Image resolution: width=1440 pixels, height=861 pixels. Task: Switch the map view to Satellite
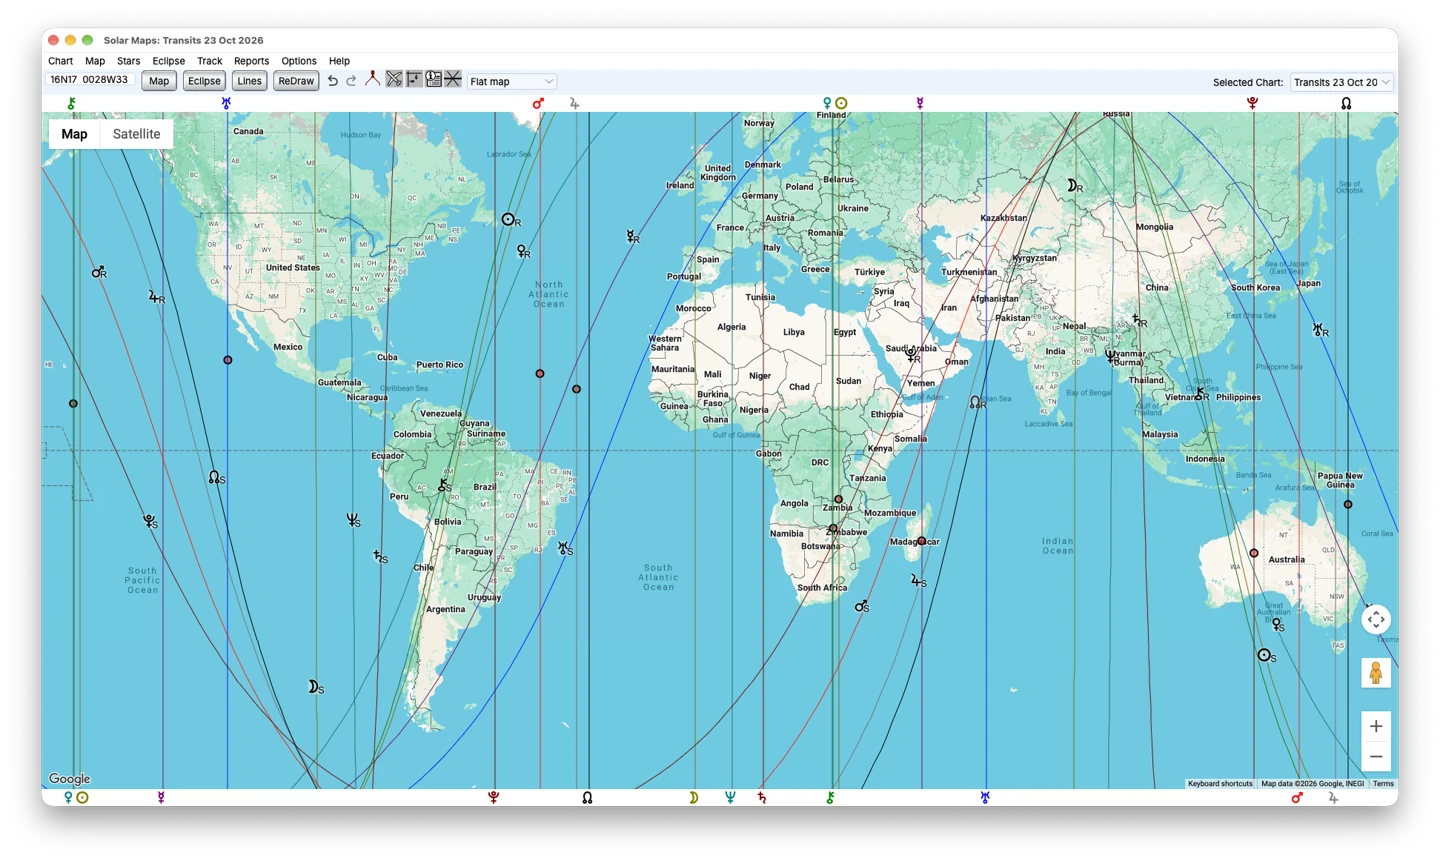click(136, 134)
